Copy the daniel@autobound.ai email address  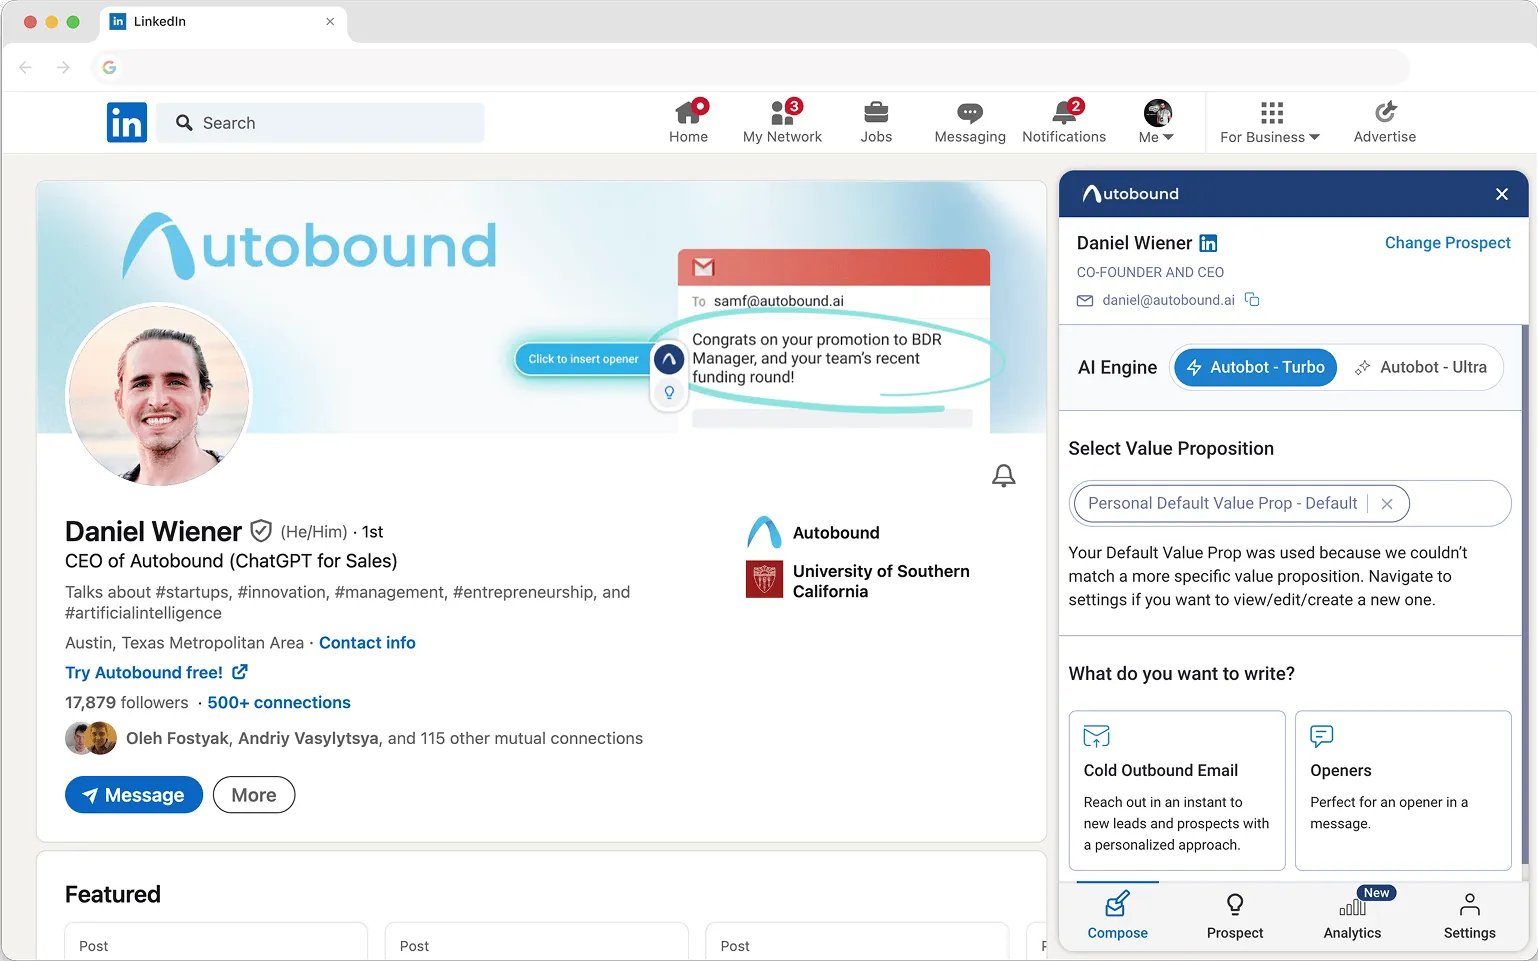[x=1252, y=300]
